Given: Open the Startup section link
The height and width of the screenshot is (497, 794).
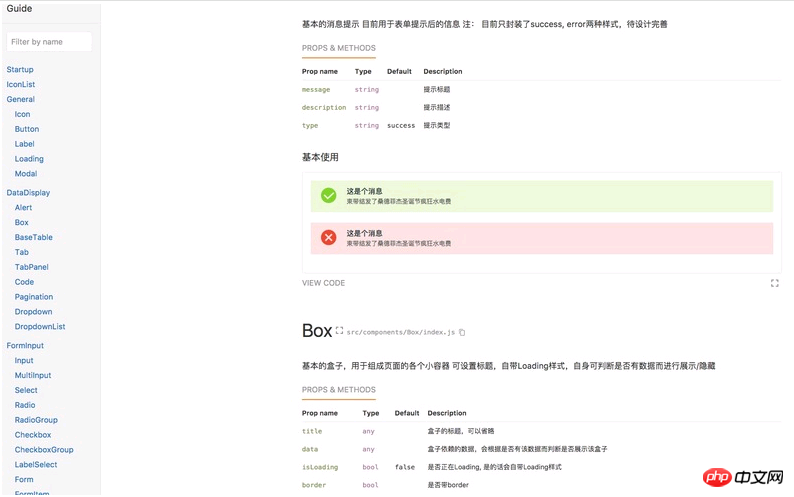Looking at the screenshot, I should click(20, 69).
